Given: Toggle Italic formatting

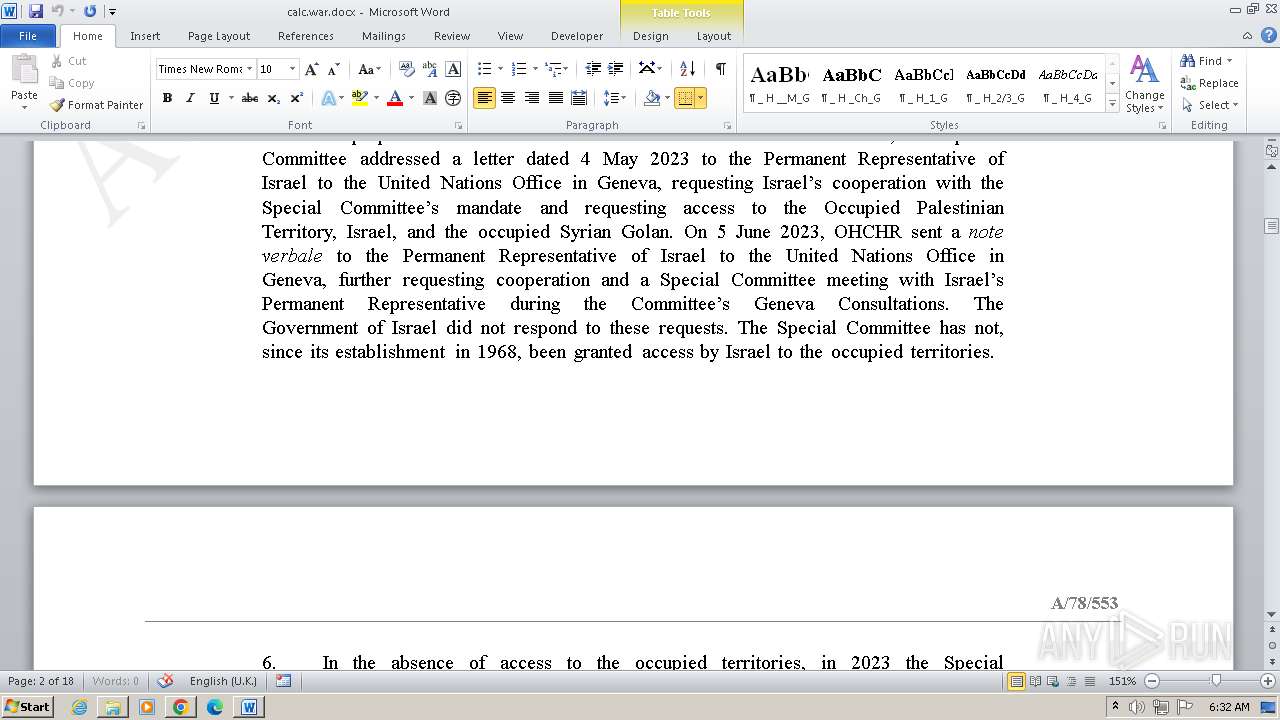Looking at the screenshot, I should (x=190, y=98).
